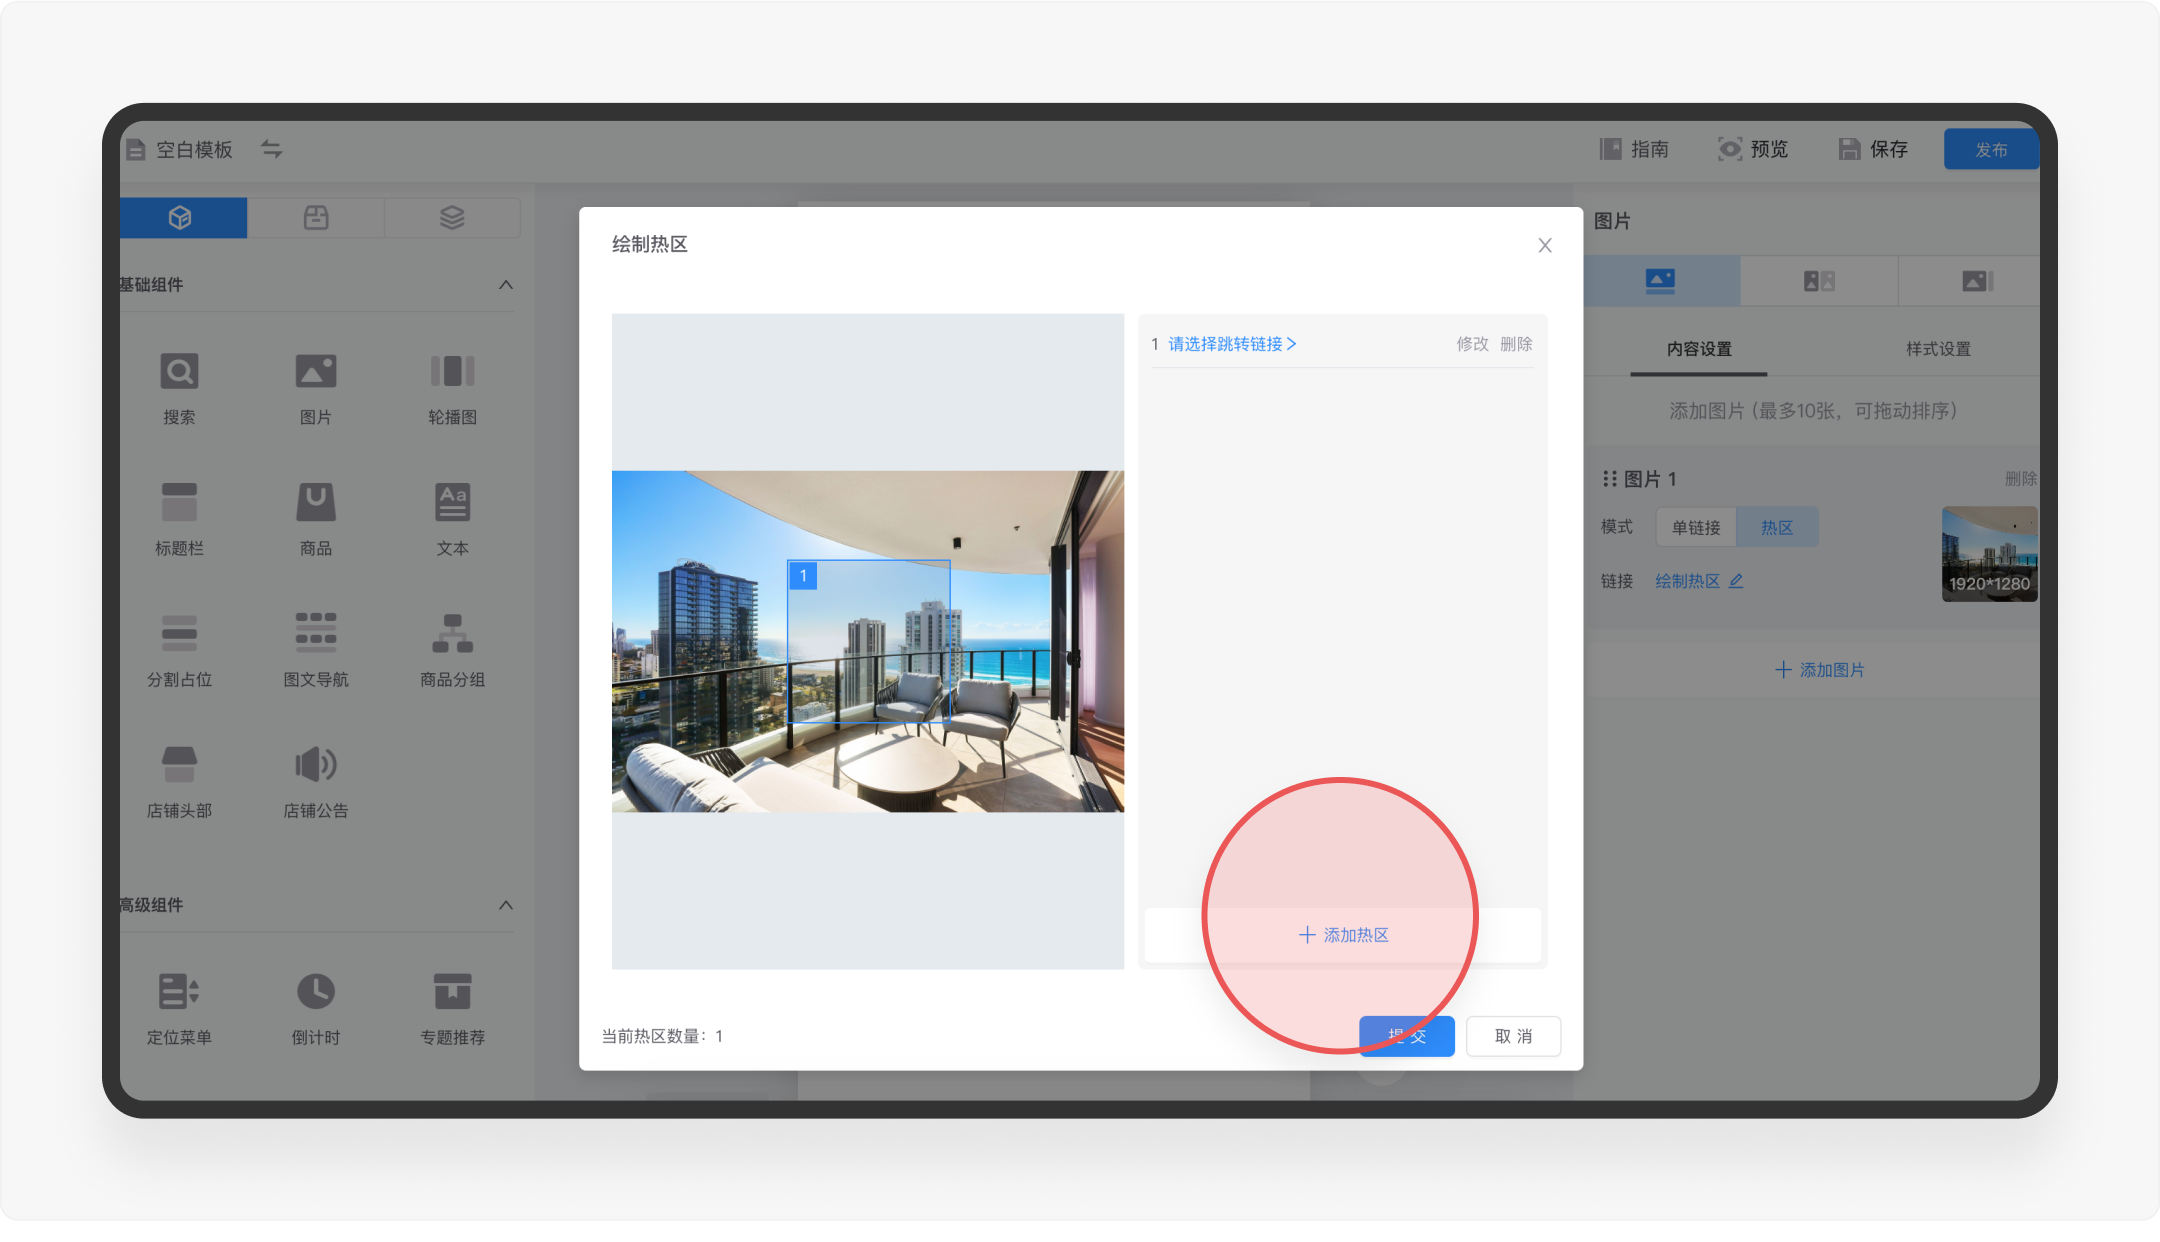The image size is (2160, 1242).
Task: Select the Store header (店铺头部) component
Action: point(179,781)
